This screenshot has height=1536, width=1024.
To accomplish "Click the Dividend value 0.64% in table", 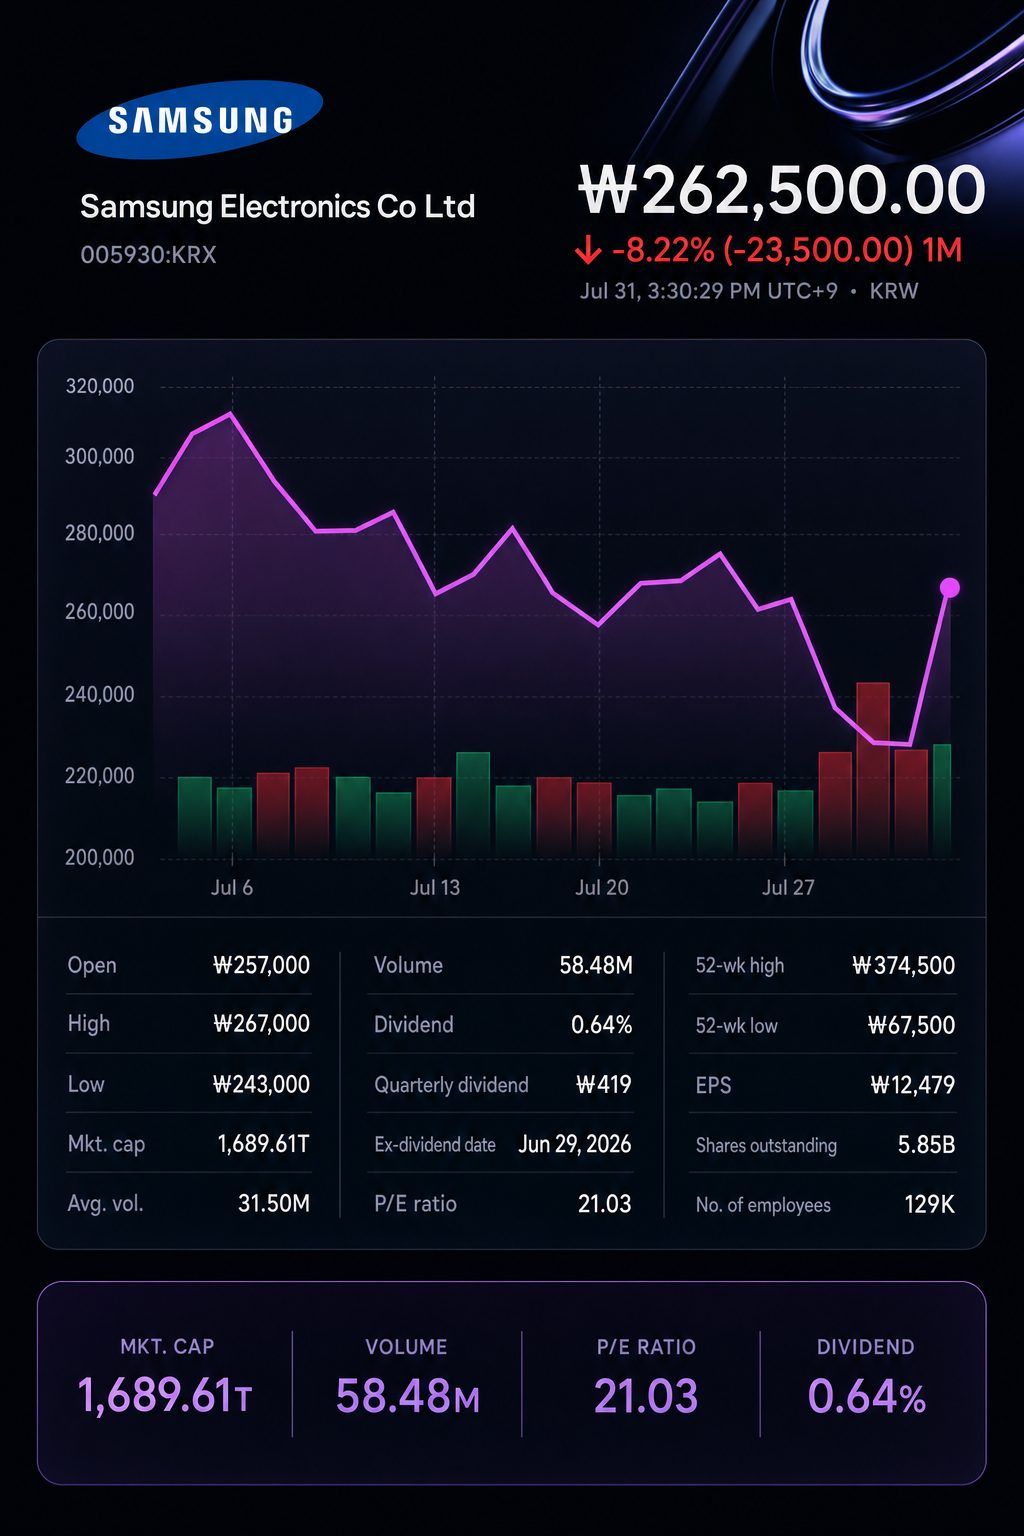I will [602, 1025].
